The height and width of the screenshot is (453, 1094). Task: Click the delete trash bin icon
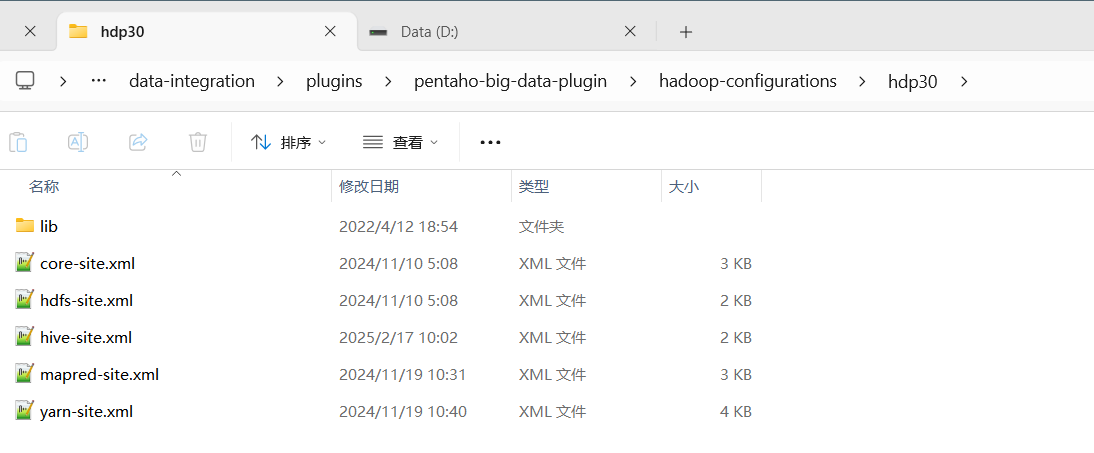click(198, 142)
